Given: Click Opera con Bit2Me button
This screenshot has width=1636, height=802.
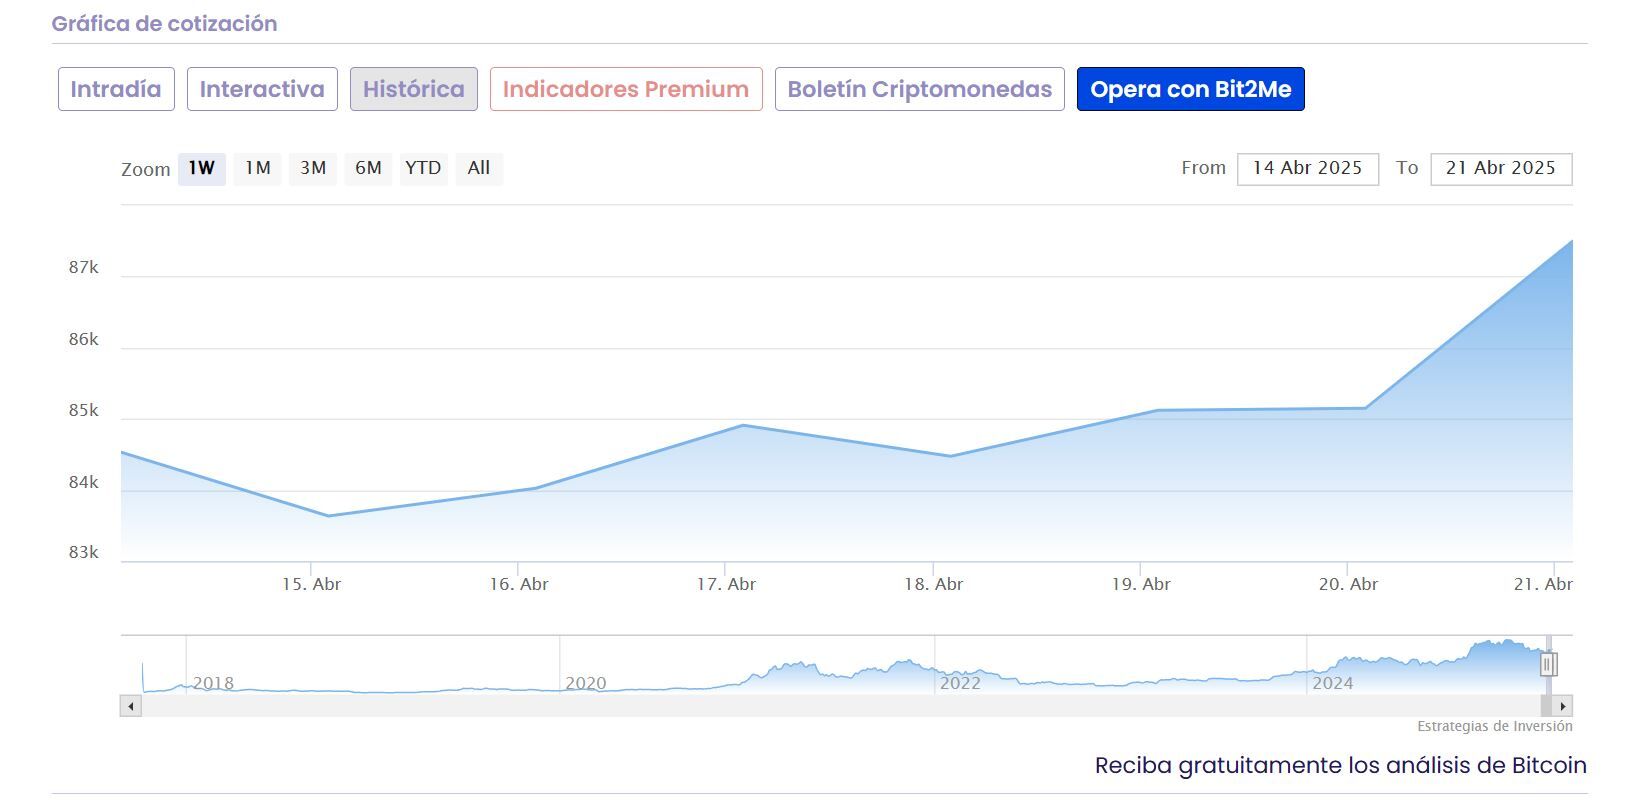Looking at the screenshot, I should (1190, 89).
